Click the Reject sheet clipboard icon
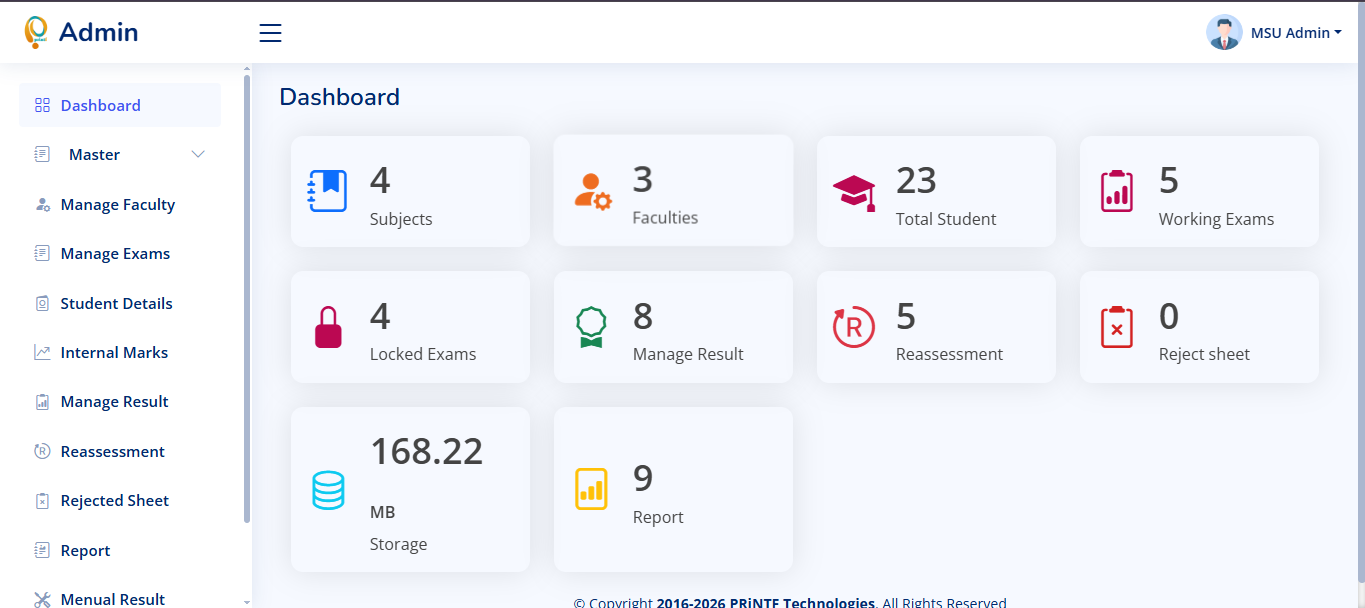Image resolution: width=1365 pixels, height=608 pixels. point(1117,326)
